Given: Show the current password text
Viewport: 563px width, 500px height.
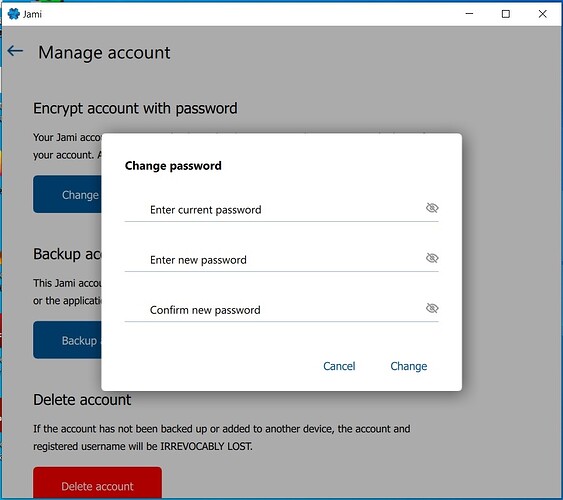Looking at the screenshot, I should click(x=432, y=208).
